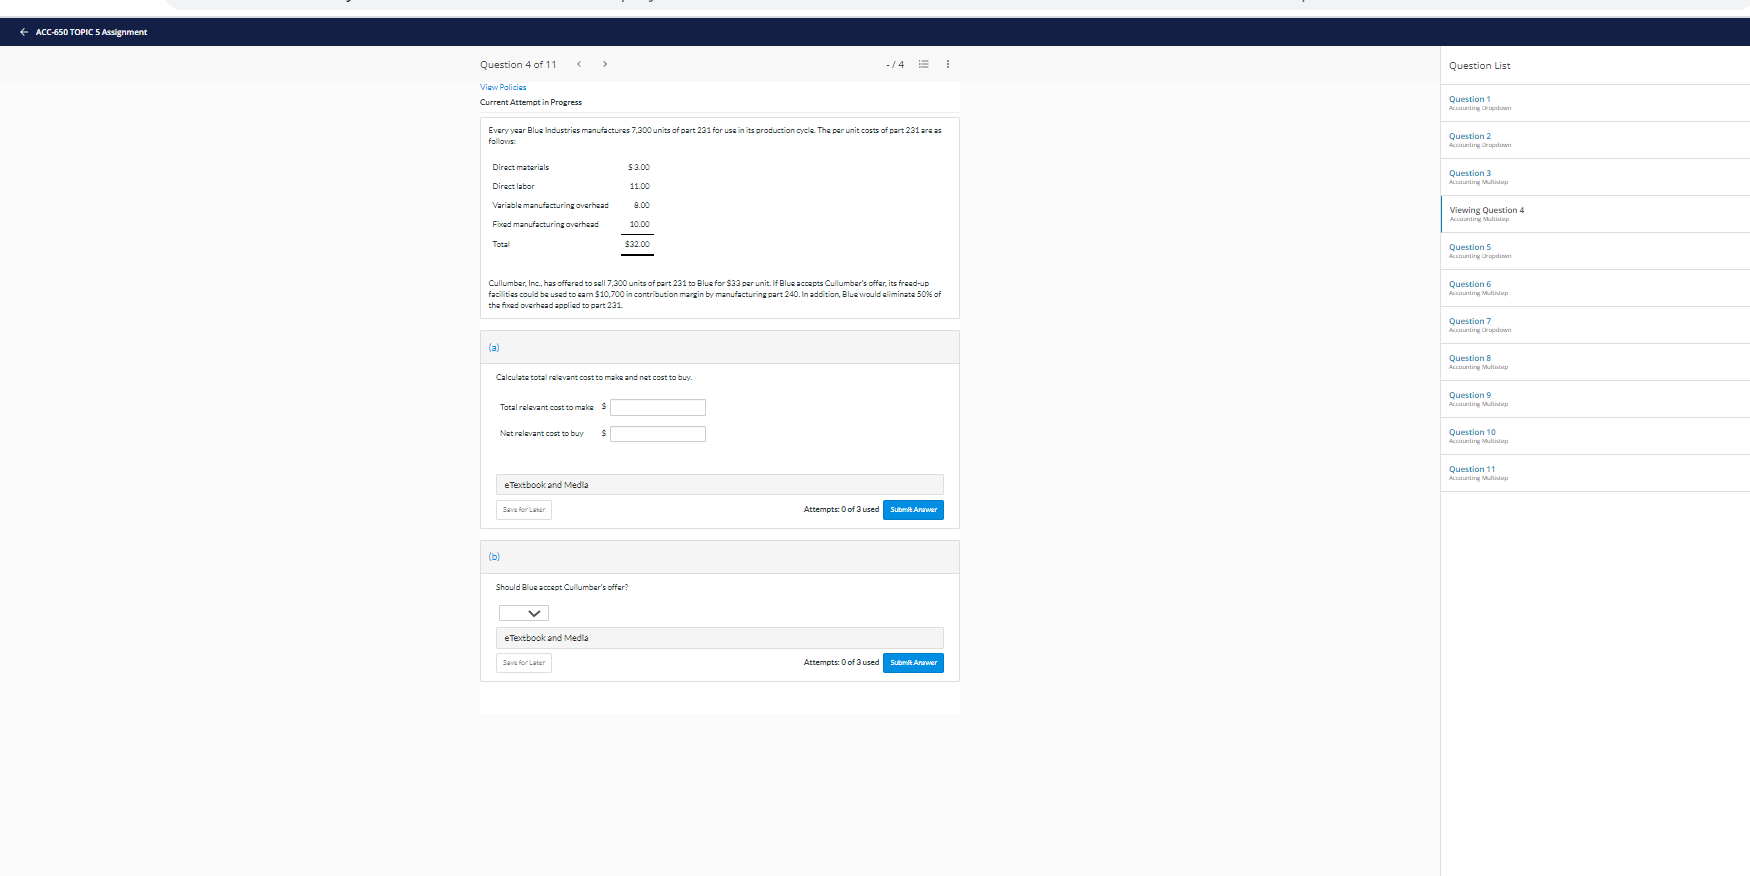Click the Direct labor row label

pyautogui.click(x=513, y=186)
